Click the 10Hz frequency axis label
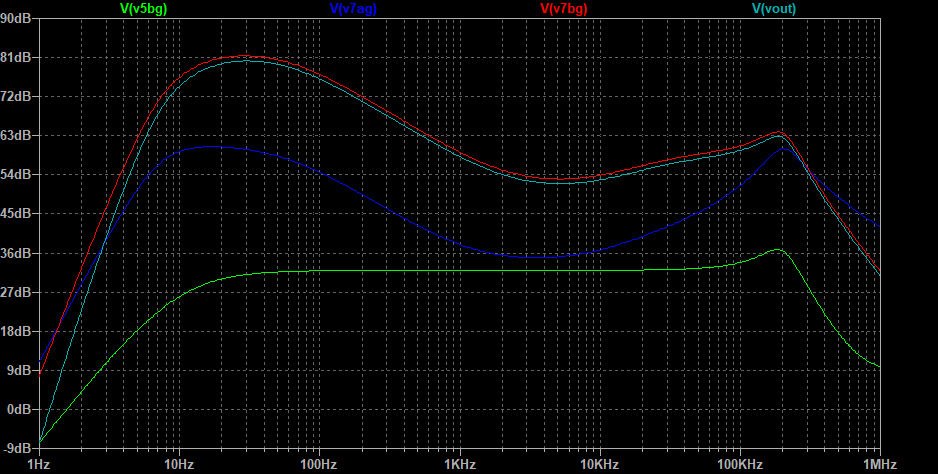938x474 pixels. coord(179,464)
